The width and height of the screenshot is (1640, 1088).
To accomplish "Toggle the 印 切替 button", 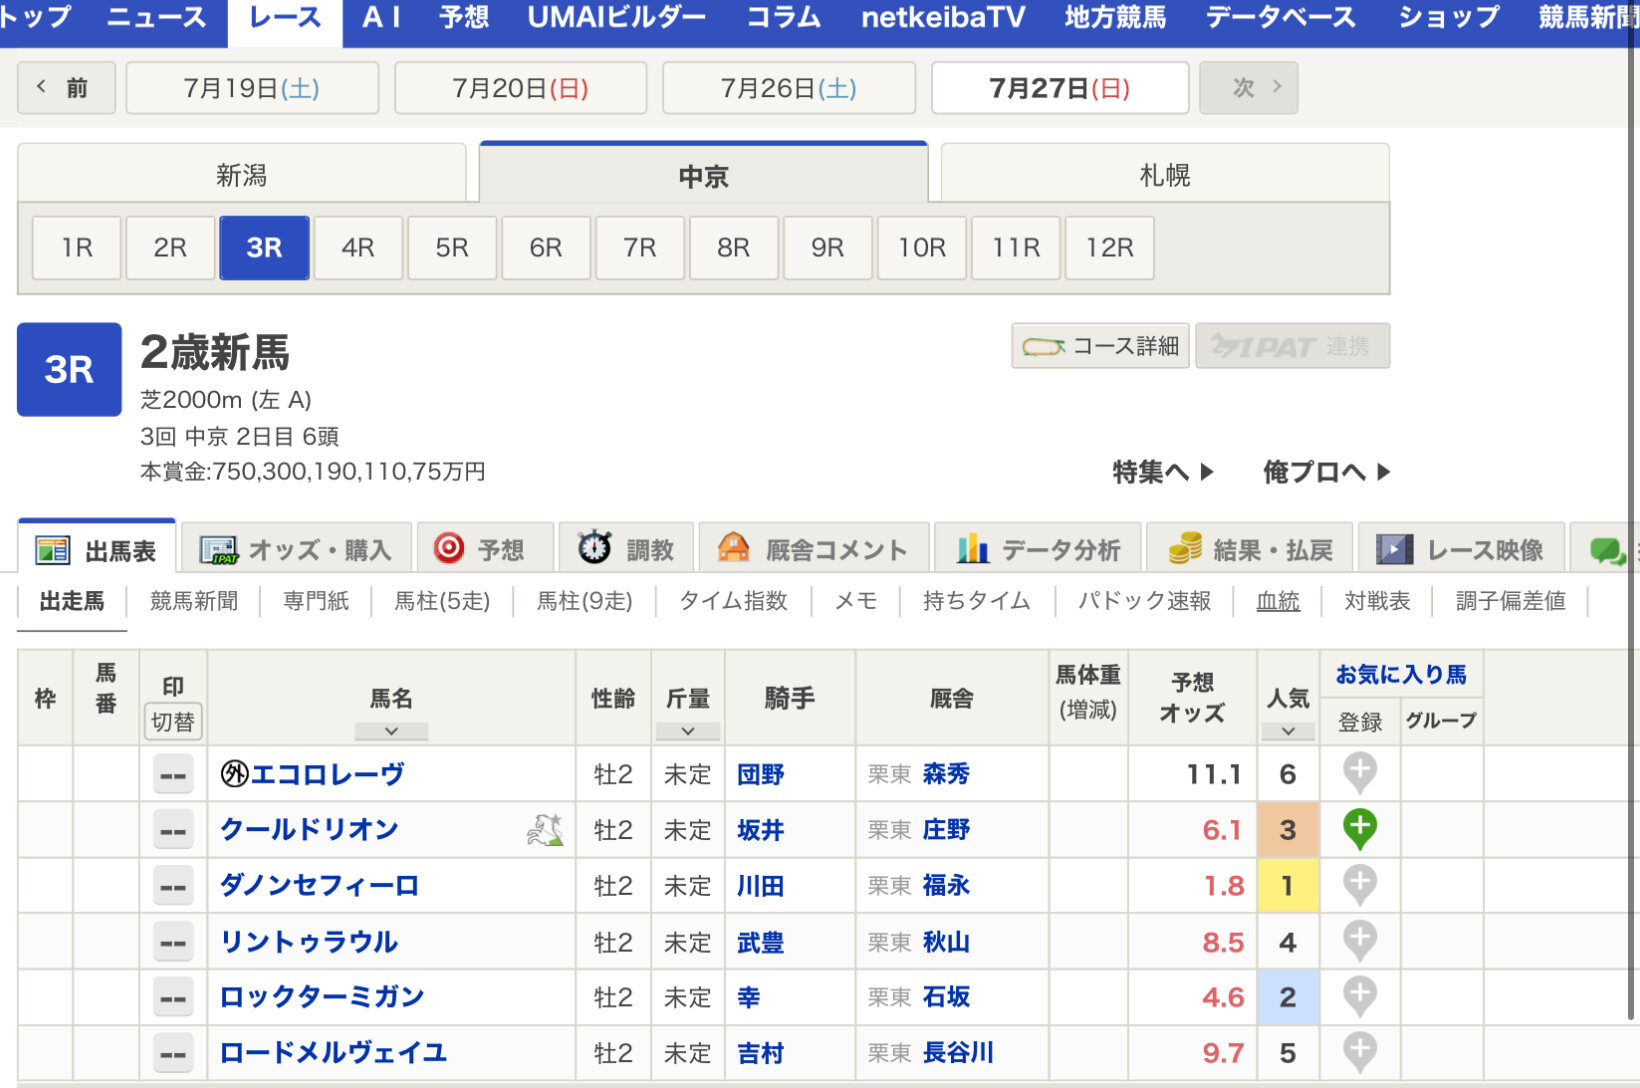I will [173, 722].
